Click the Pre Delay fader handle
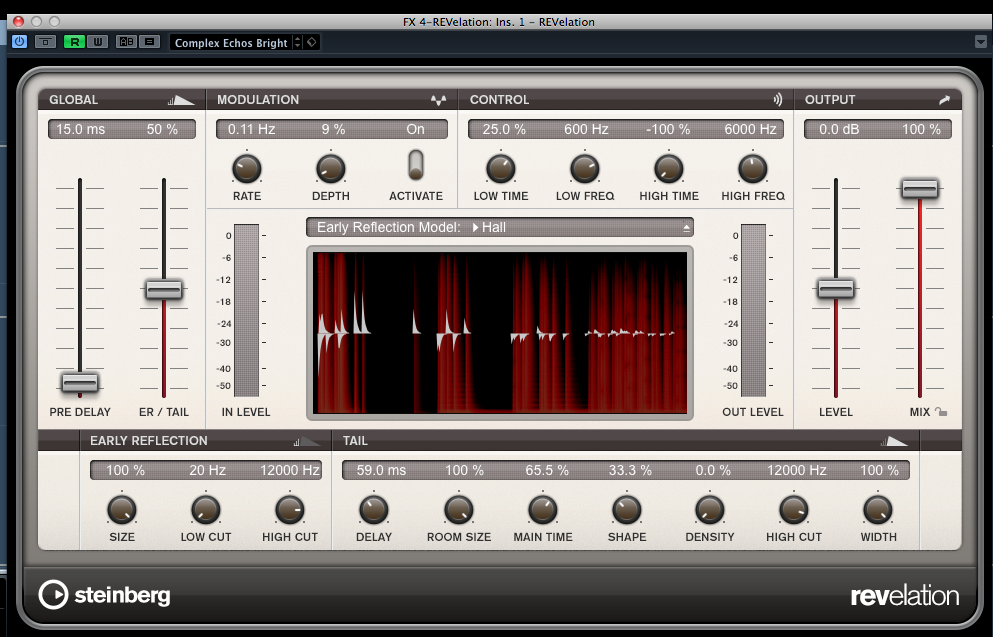Screen dimensions: 993x637 pyautogui.click(x=80, y=382)
